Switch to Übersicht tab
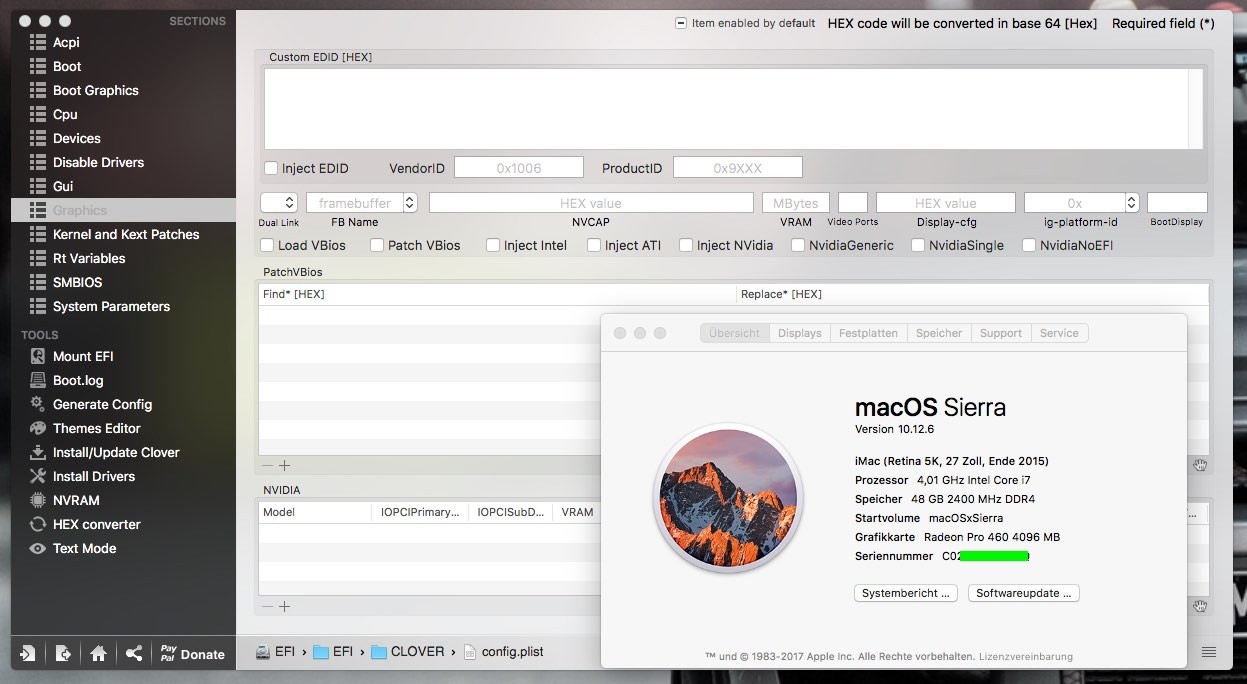This screenshot has height=684, width=1247. click(x=735, y=333)
